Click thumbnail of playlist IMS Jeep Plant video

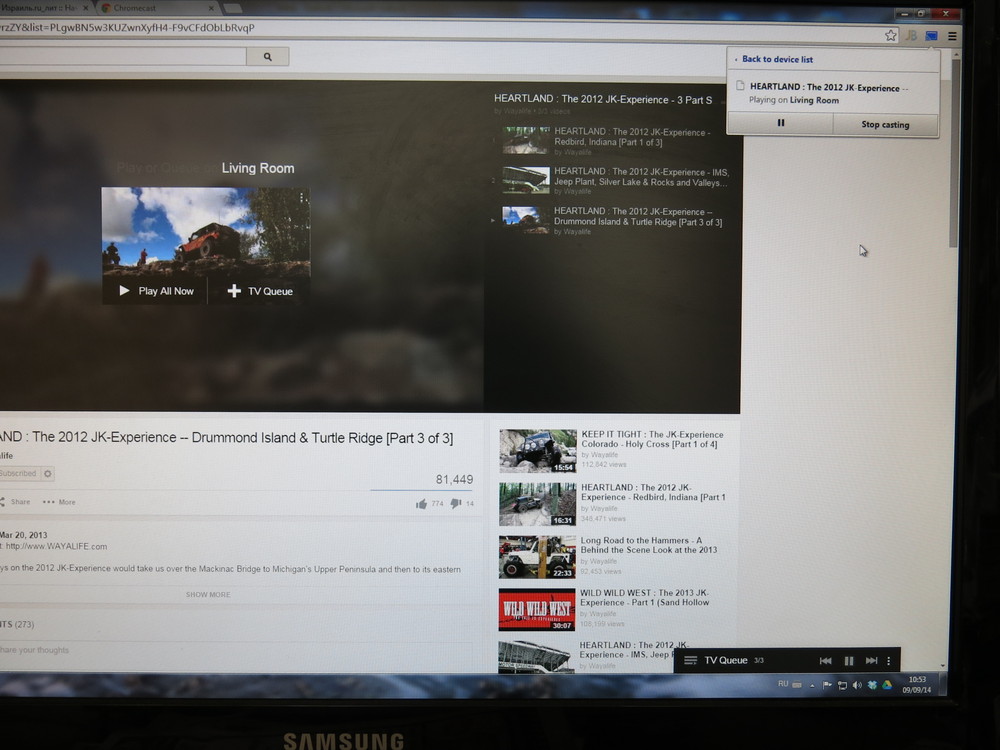pos(526,180)
